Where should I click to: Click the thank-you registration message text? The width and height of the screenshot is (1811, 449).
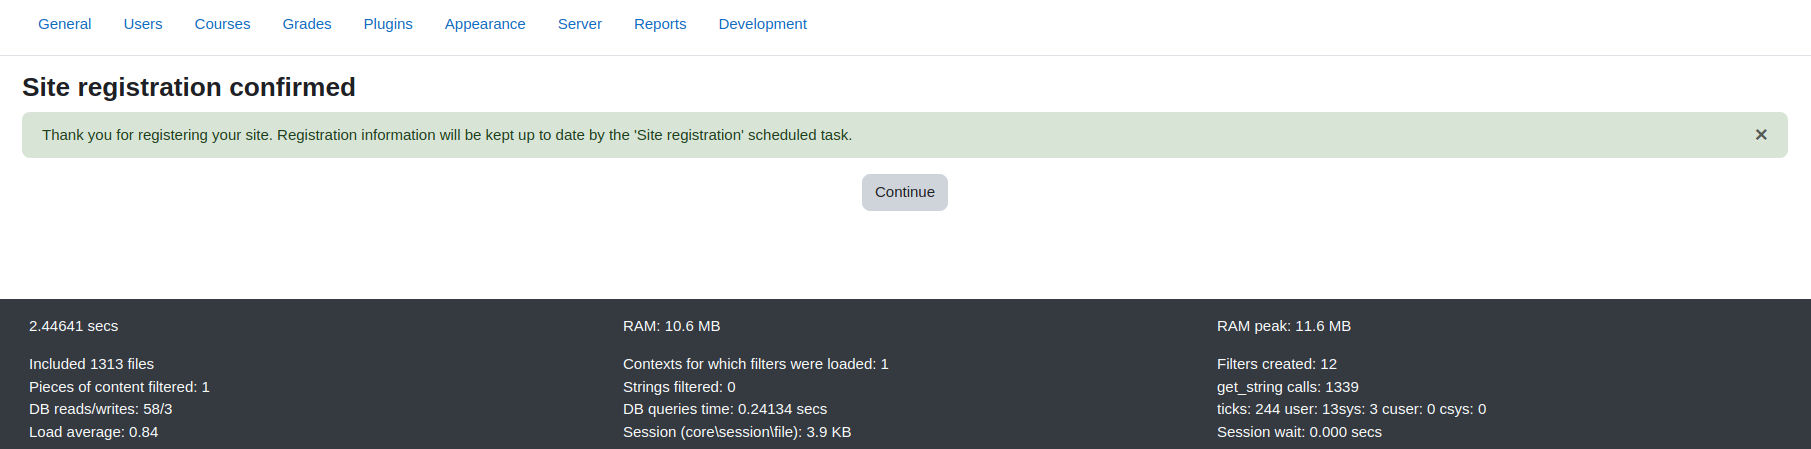[x=447, y=135]
